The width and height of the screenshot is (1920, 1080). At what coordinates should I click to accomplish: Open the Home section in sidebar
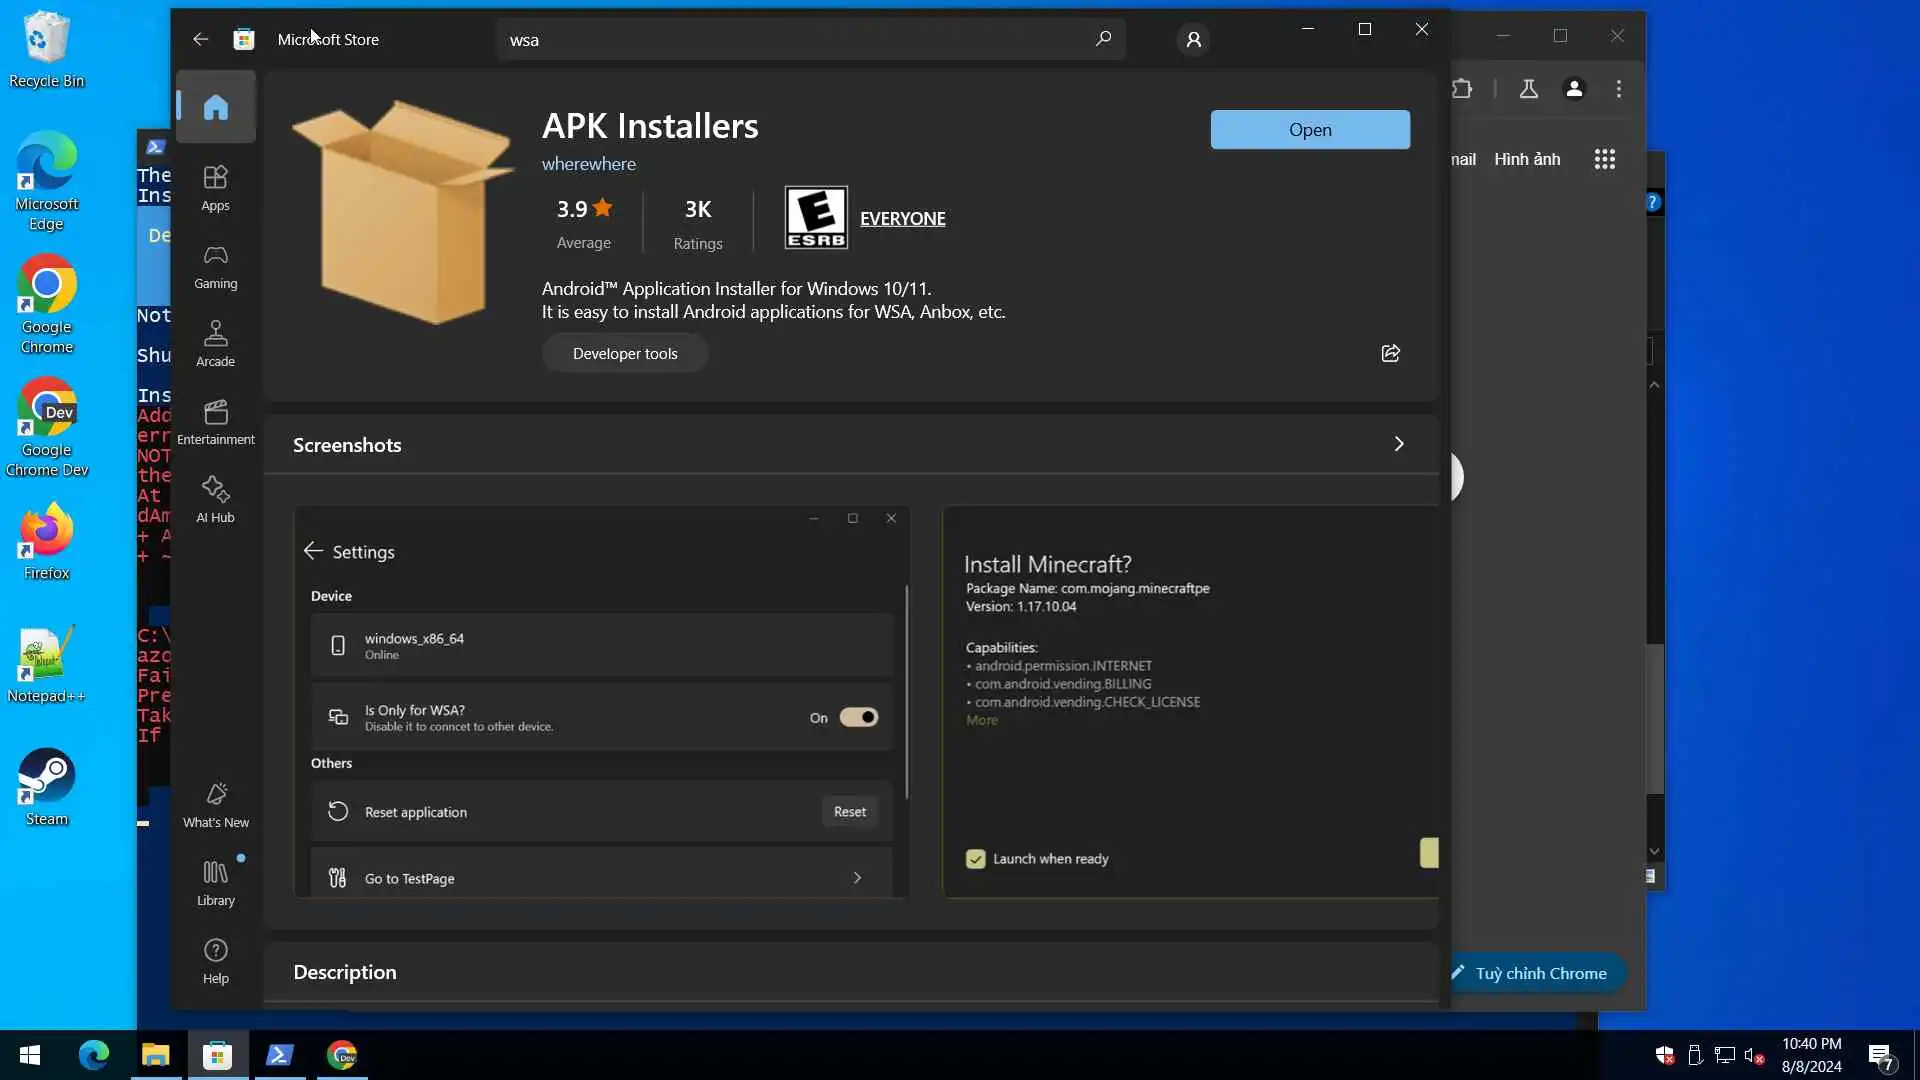(215, 107)
